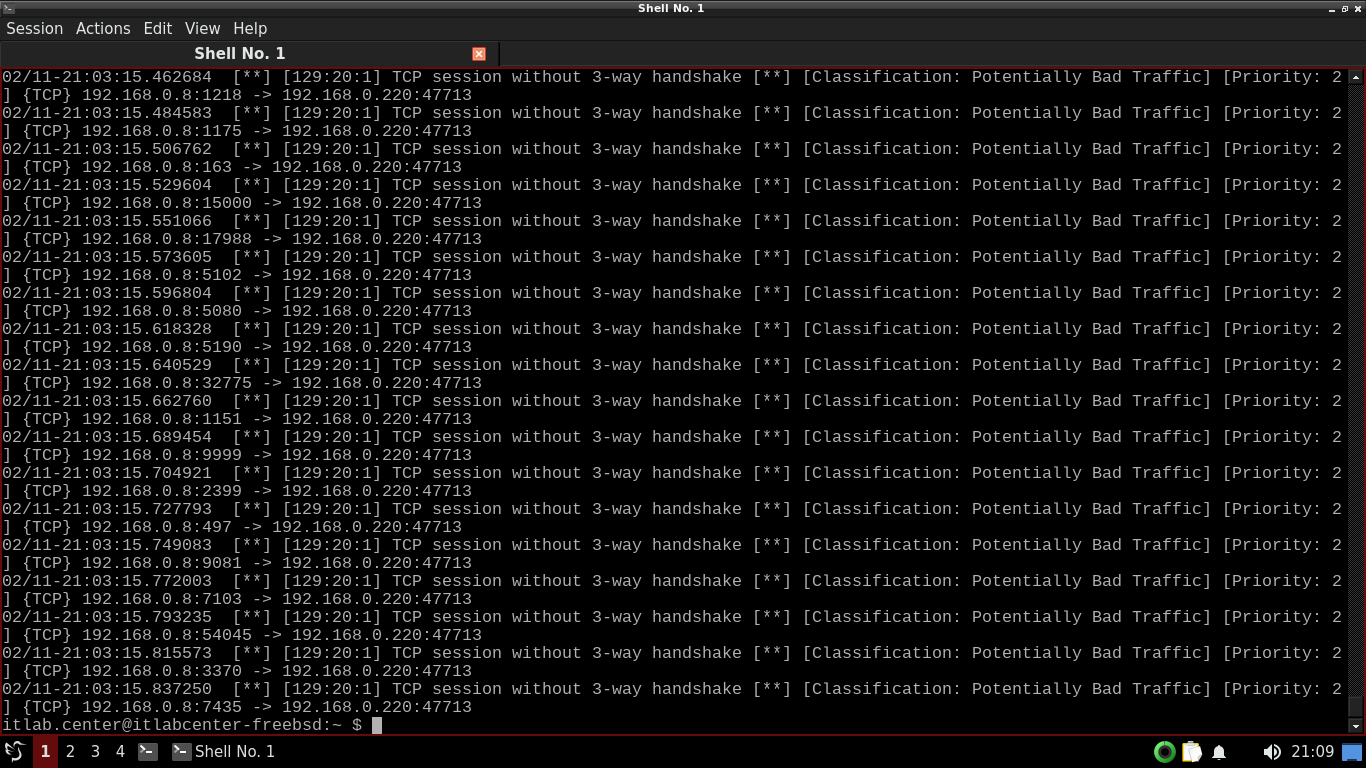This screenshot has height=768, width=1366.
Task: Launch terminal from taskbar quick-launch icon
Action: (x=147, y=751)
